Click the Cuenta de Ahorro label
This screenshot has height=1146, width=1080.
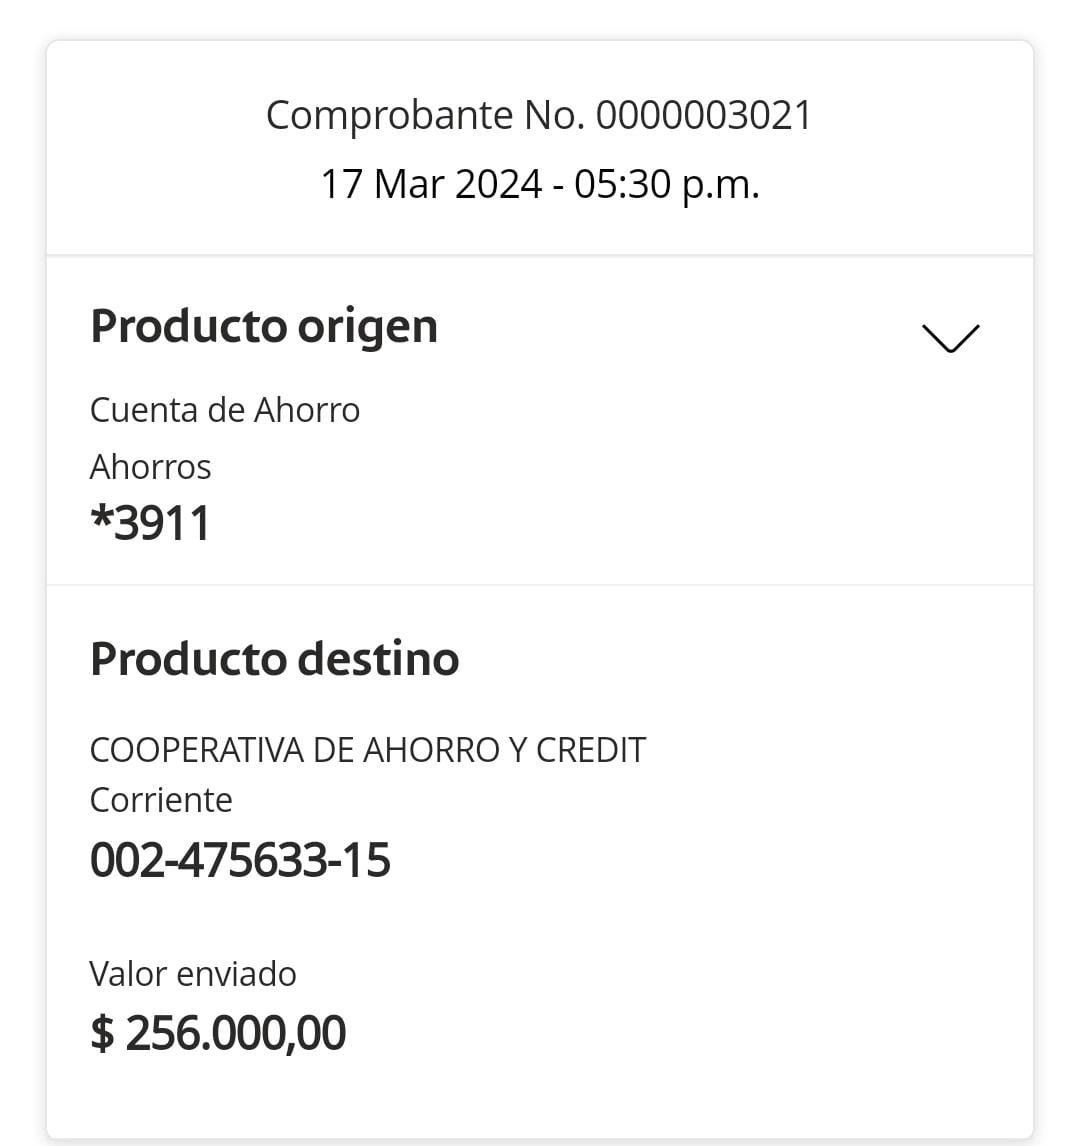225,410
